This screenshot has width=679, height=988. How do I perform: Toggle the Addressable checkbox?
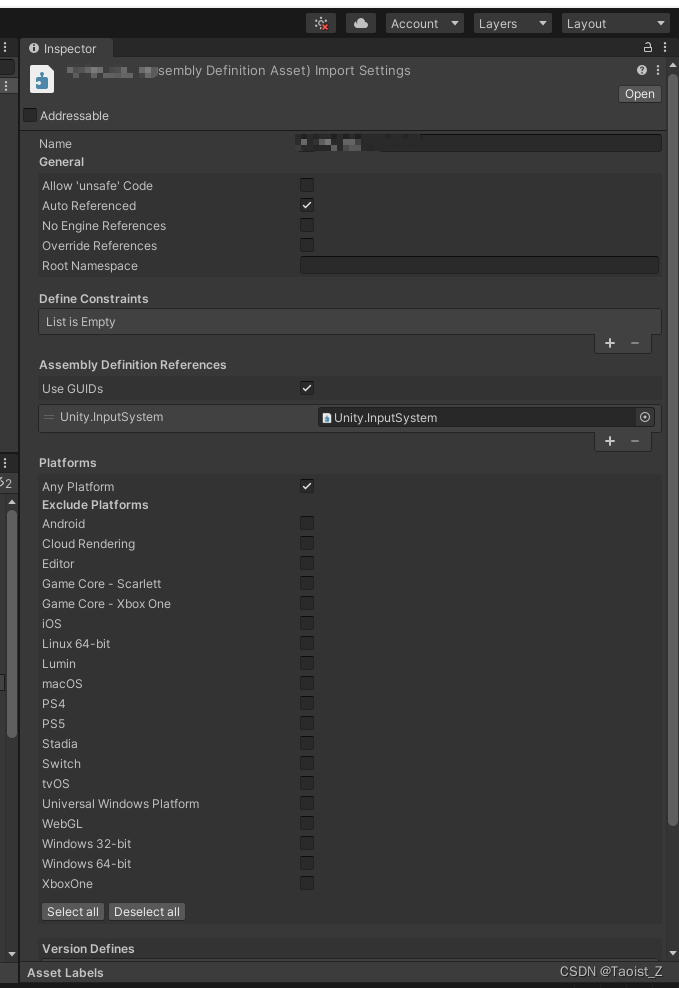tap(28, 115)
